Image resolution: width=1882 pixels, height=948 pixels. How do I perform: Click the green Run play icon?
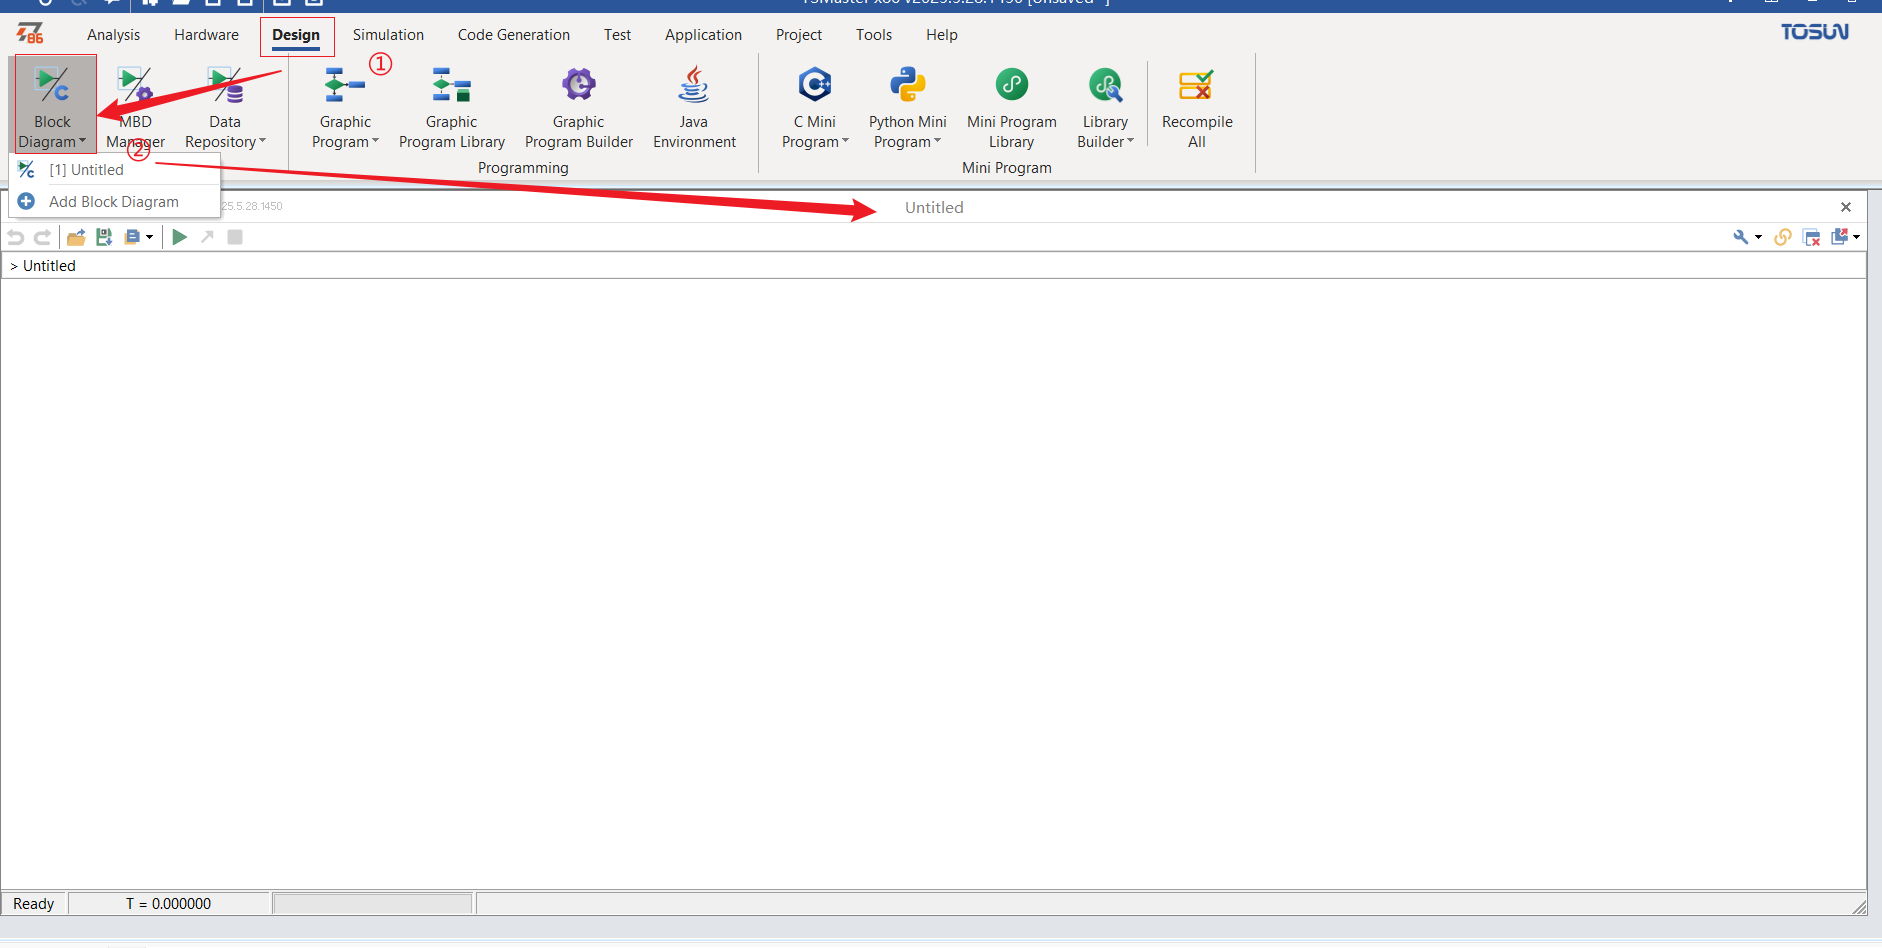[179, 237]
